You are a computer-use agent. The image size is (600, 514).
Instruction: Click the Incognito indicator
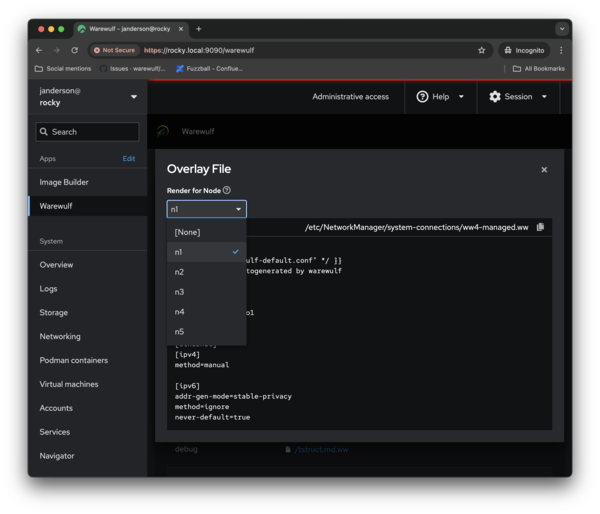[524, 50]
